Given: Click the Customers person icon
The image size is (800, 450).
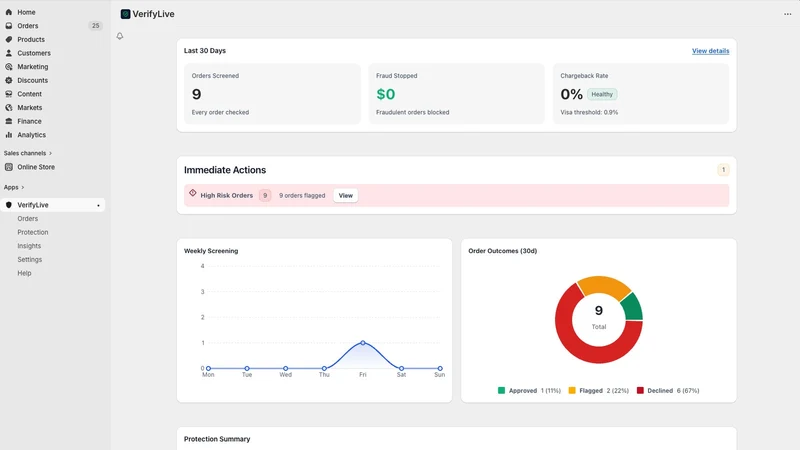Looking at the screenshot, I should (9, 53).
